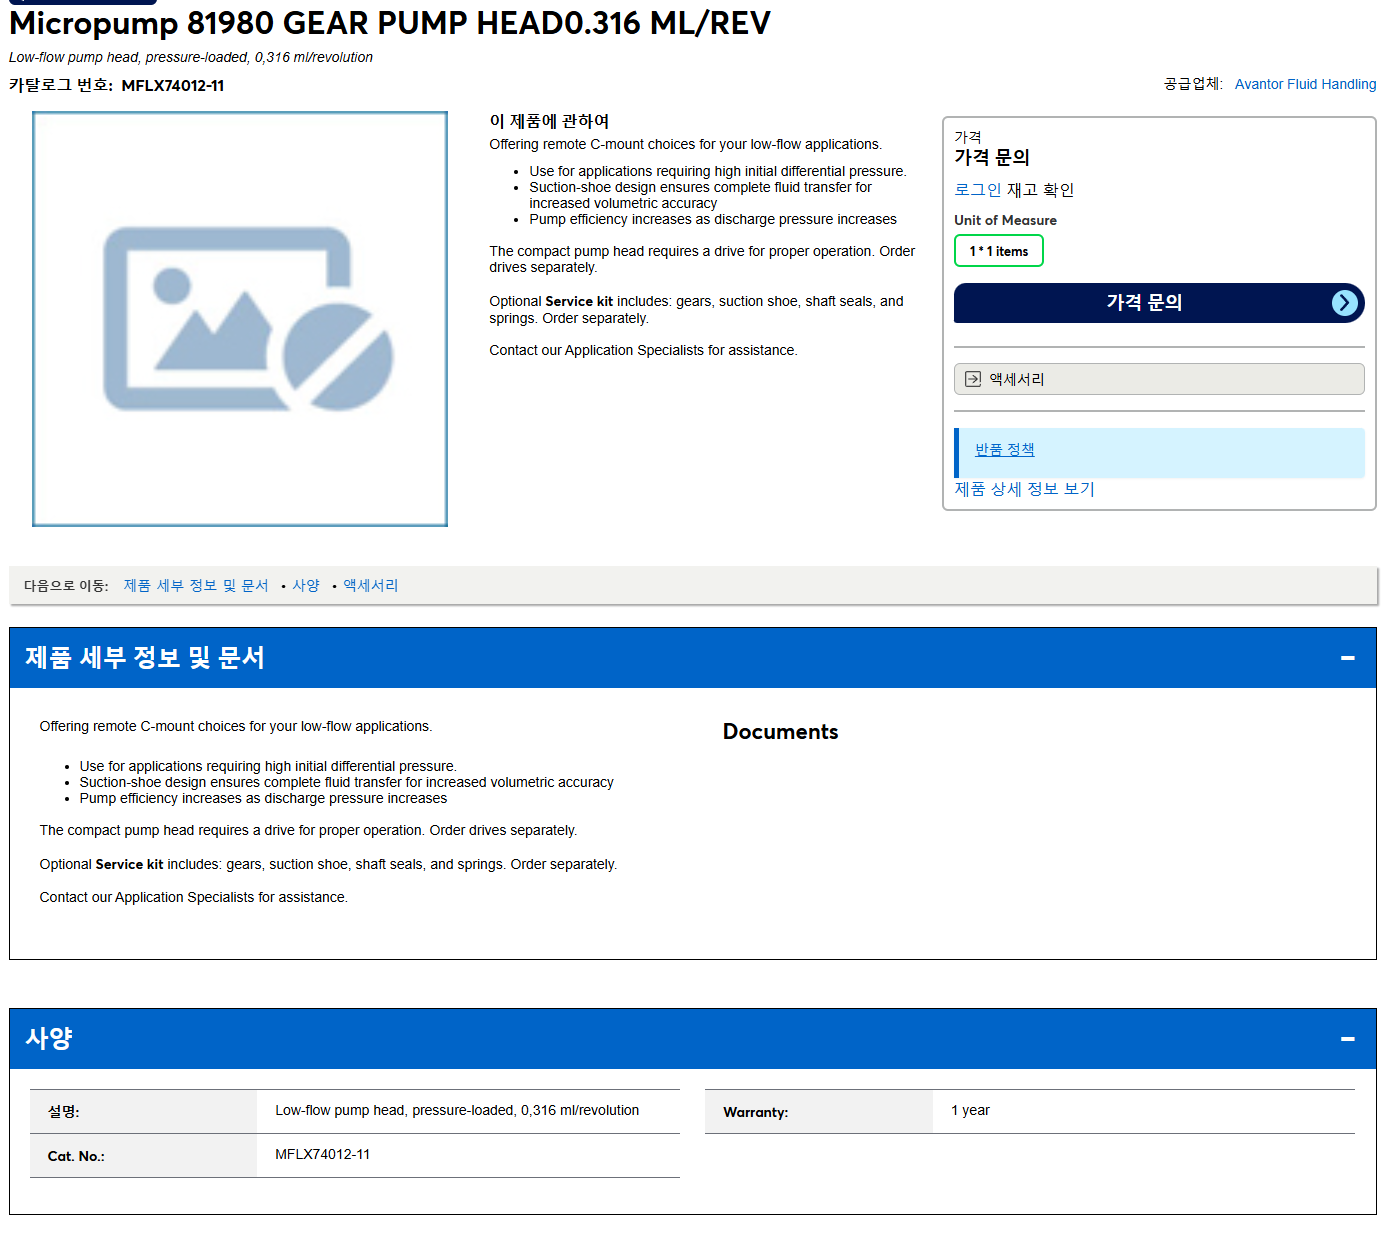This screenshot has height=1235, width=1384.
Task: Click the 가격 문의 heading in price panel
Action: click(992, 157)
